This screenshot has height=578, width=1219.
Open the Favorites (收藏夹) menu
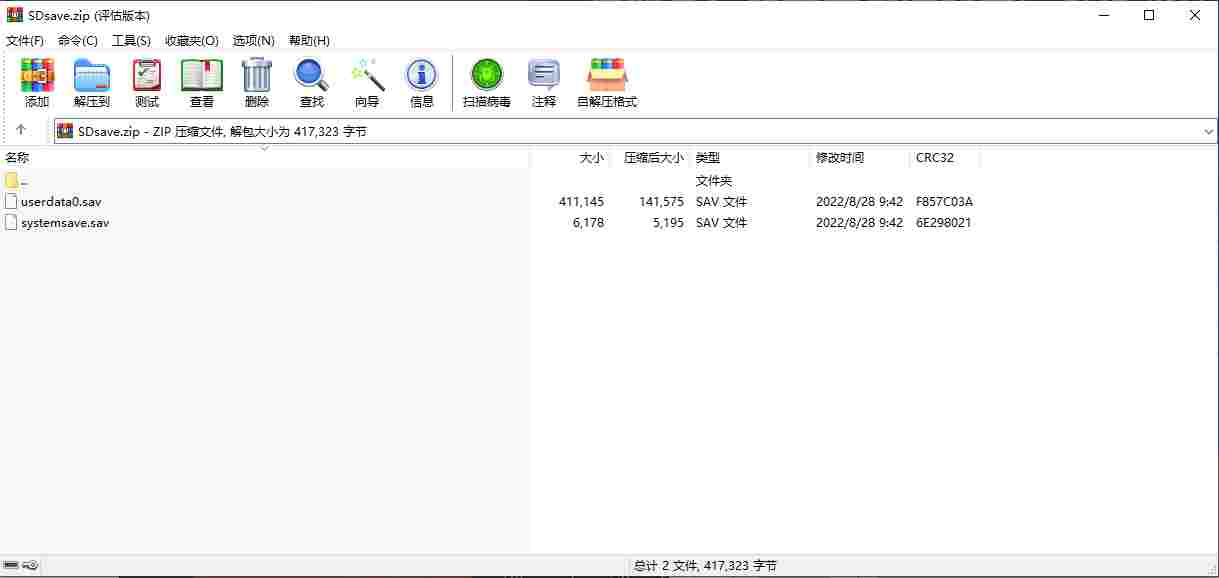(192, 41)
